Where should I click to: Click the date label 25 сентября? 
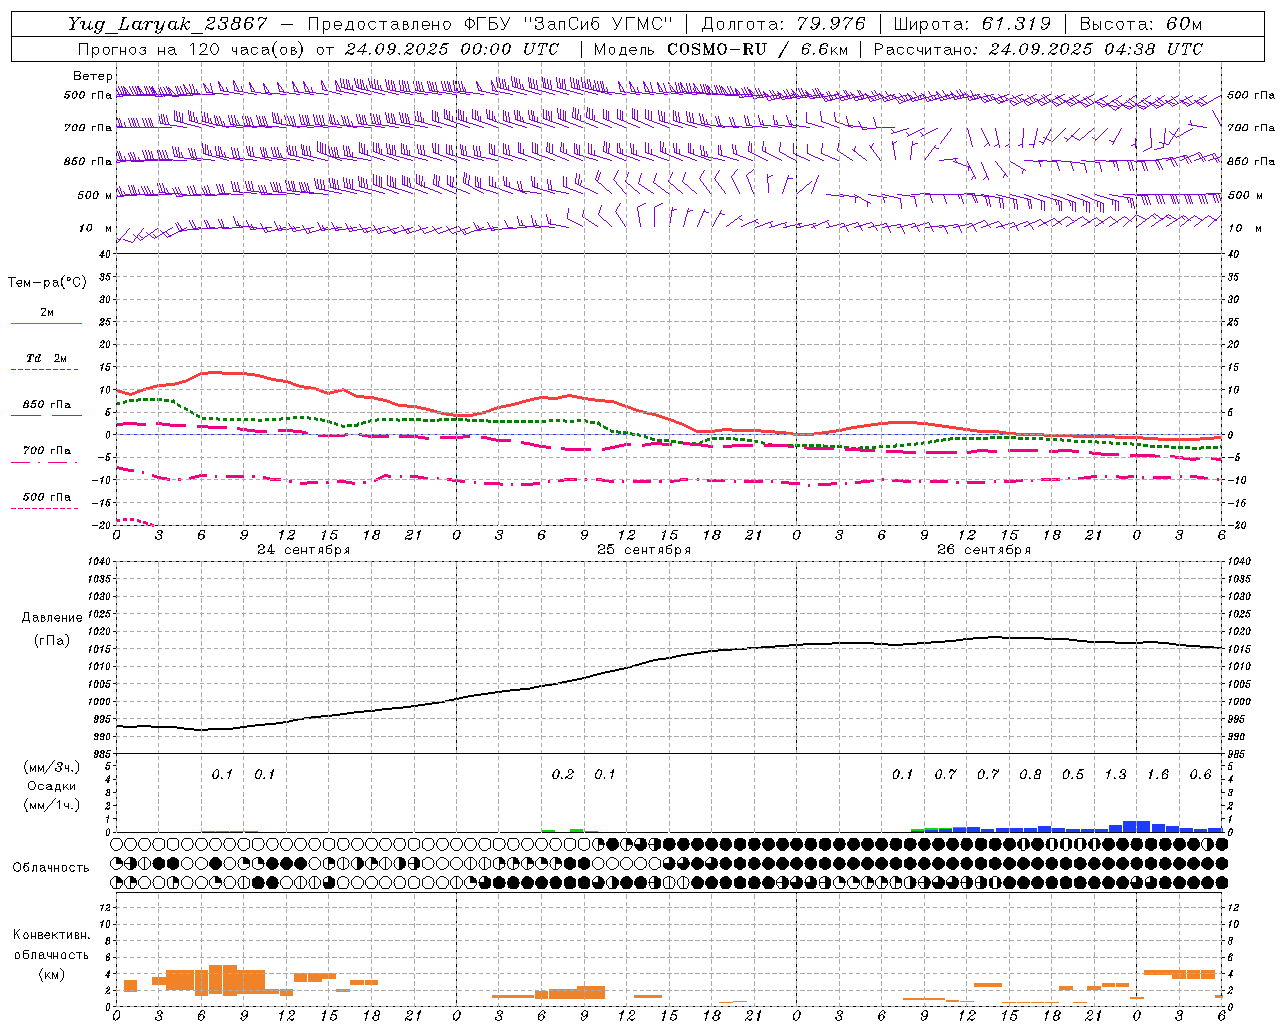pos(644,549)
